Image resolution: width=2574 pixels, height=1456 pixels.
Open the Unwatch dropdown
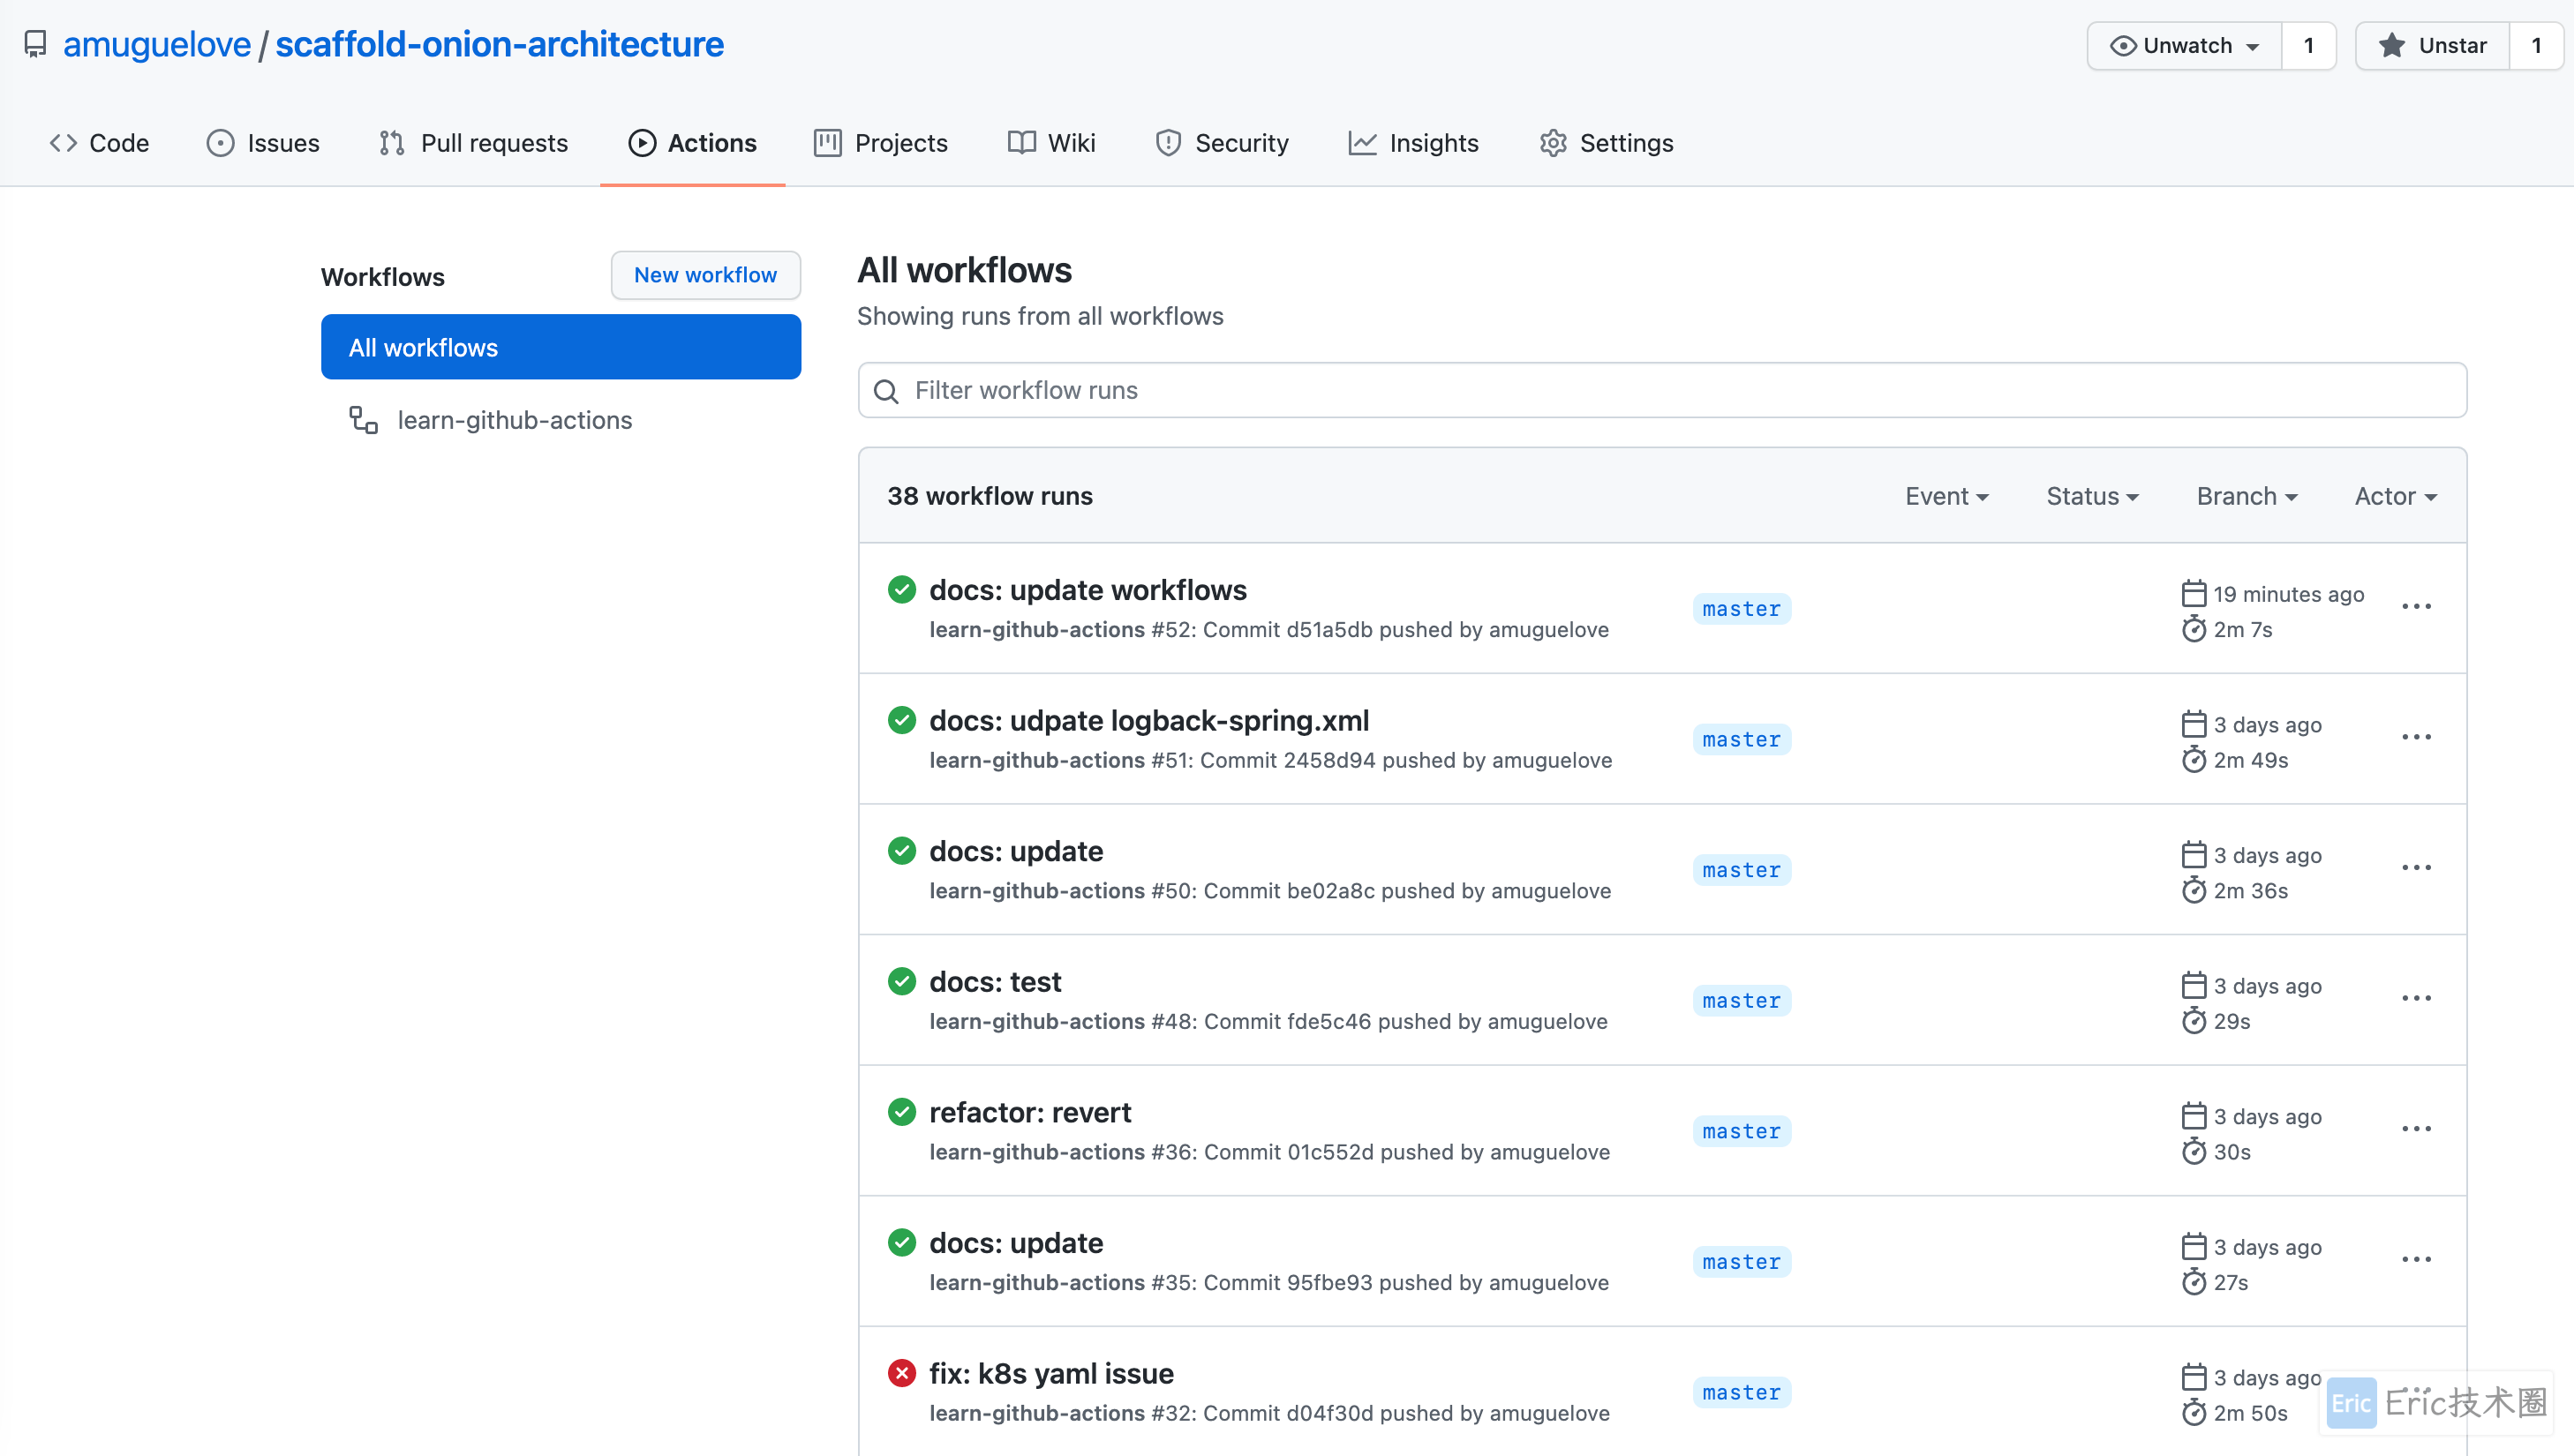[2184, 46]
